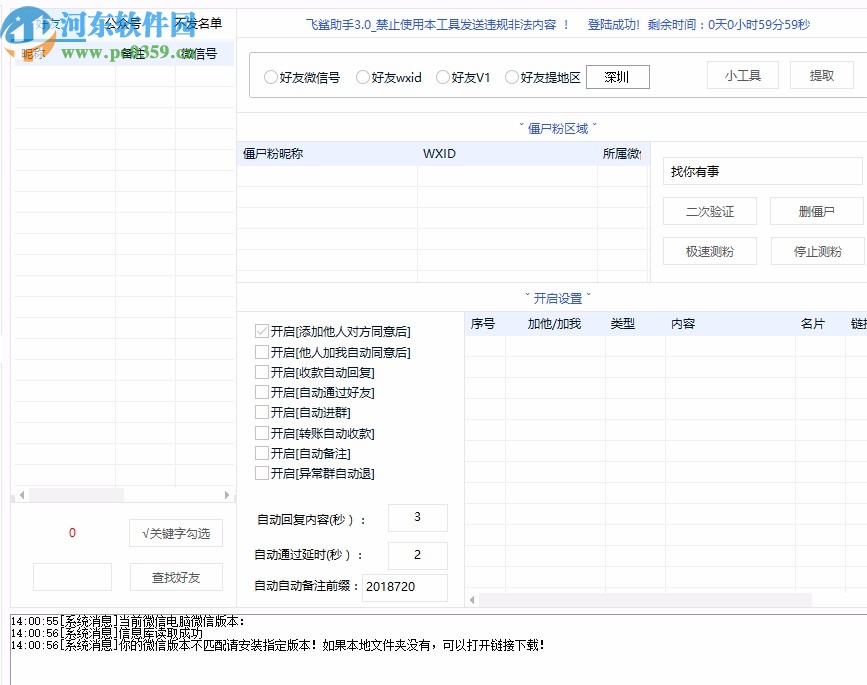
Task: Click log line 当前微信电脑微信版本
Action: coord(128,621)
